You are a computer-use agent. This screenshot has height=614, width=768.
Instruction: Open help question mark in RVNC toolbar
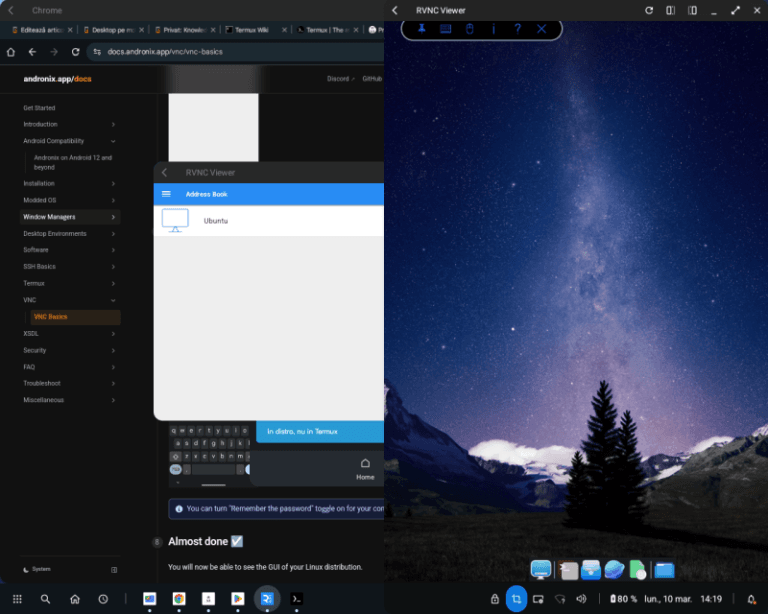(517, 29)
